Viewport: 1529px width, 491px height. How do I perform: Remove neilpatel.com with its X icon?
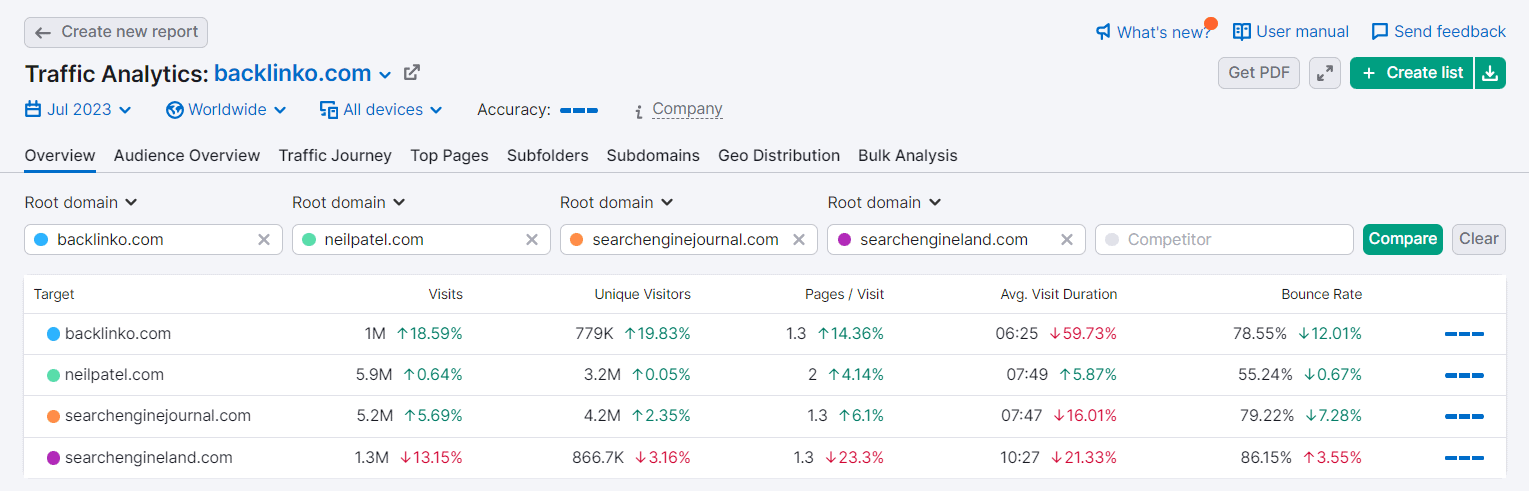(532, 240)
